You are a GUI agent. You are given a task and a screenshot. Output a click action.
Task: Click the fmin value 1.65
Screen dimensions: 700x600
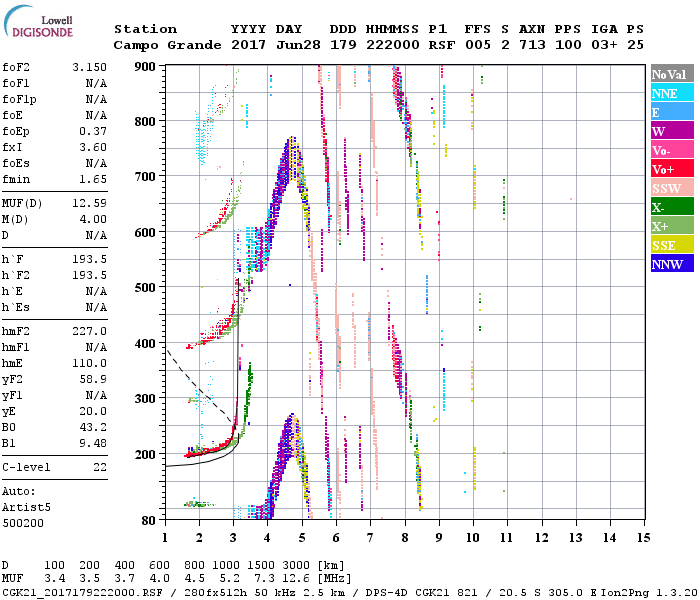tap(93, 179)
